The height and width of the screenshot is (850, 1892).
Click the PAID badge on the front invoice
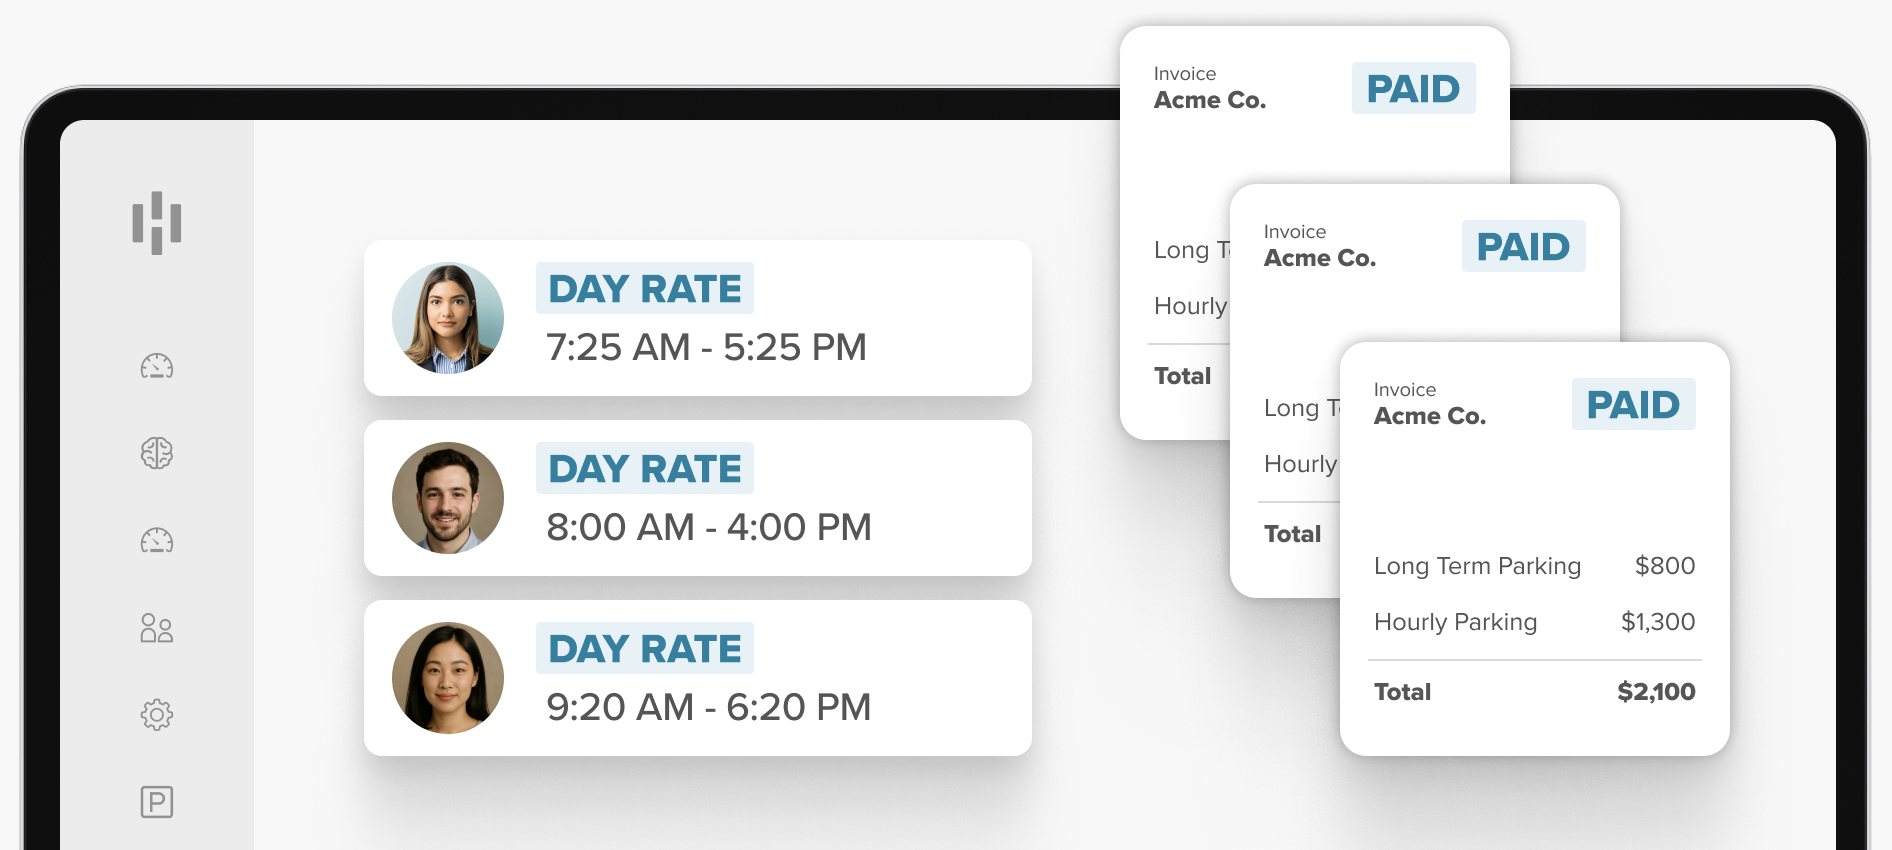(1633, 404)
